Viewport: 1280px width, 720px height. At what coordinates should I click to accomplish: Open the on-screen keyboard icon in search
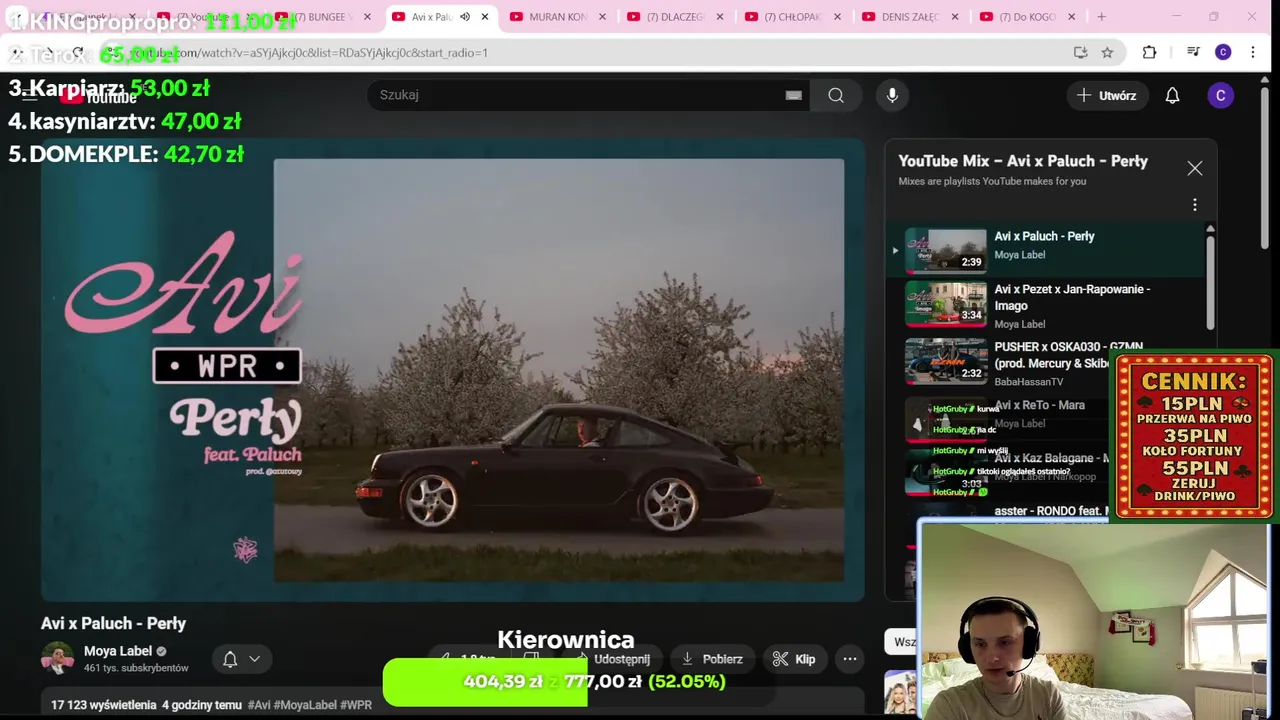click(793, 95)
